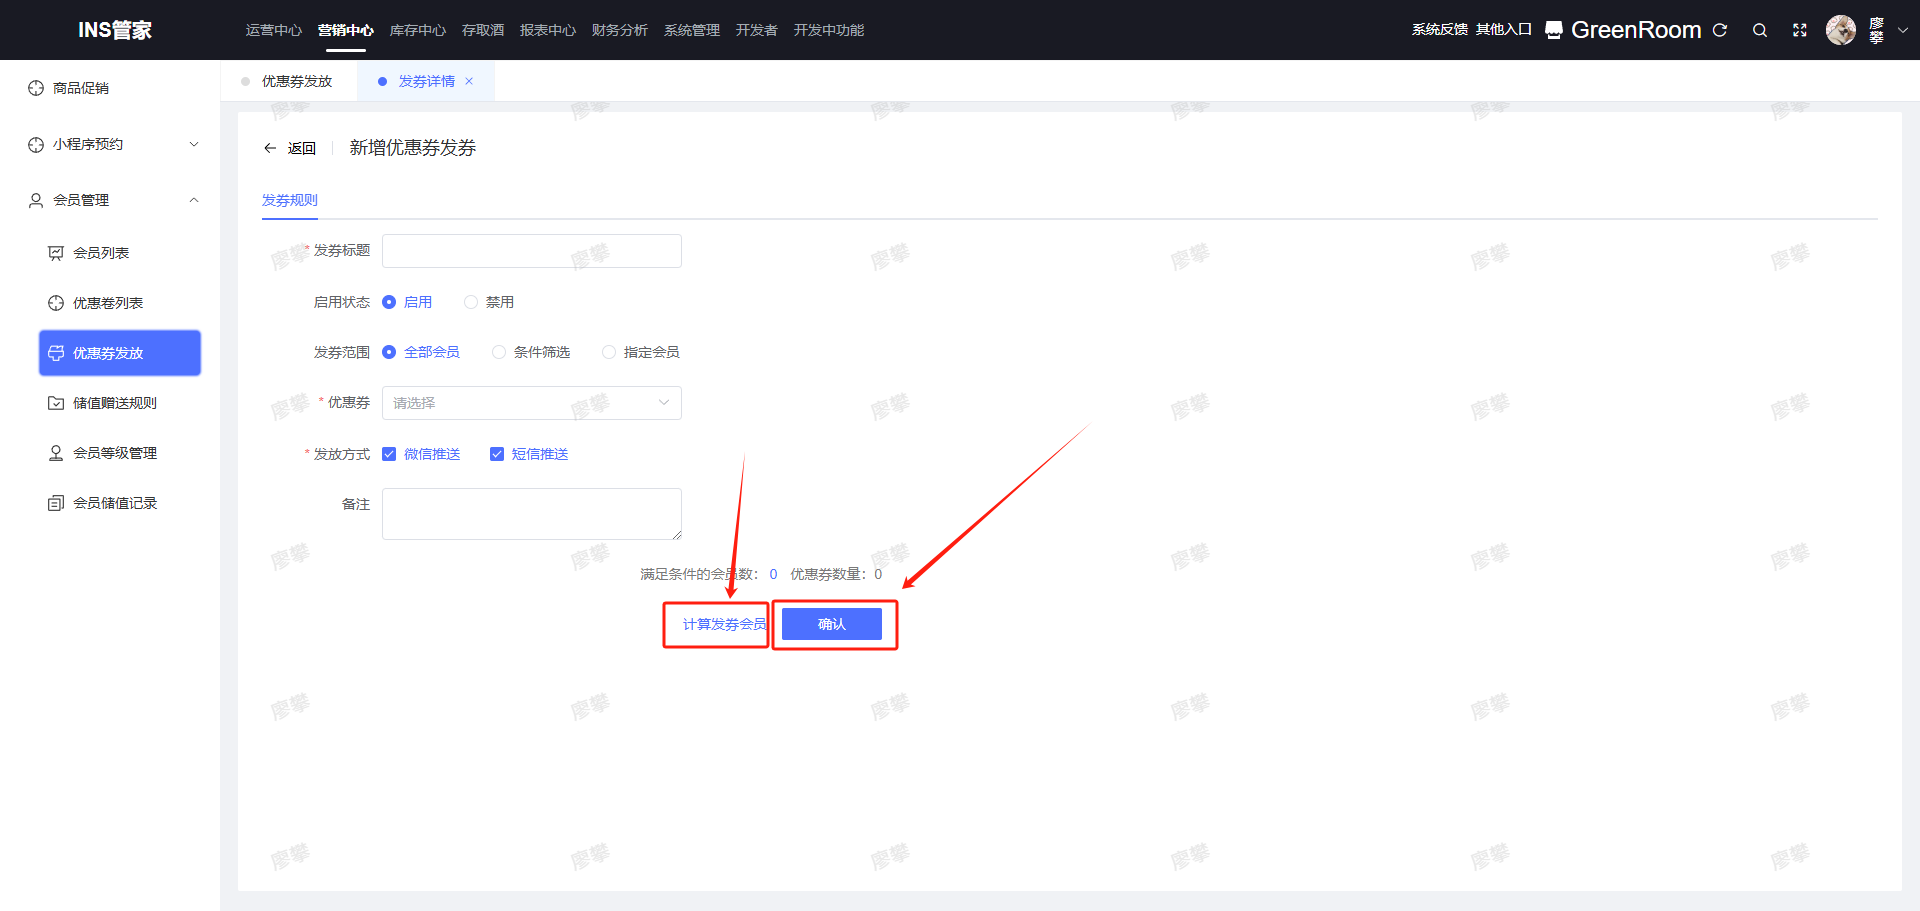Close the 发券详情 tab with the x icon
Screen dimensions: 1920x911
pyautogui.click(x=469, y=81)
